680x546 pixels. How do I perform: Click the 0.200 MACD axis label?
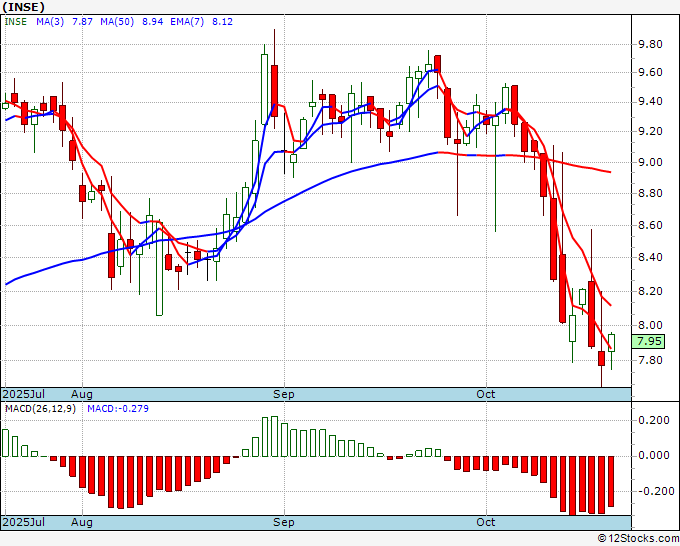pos(654,420)
